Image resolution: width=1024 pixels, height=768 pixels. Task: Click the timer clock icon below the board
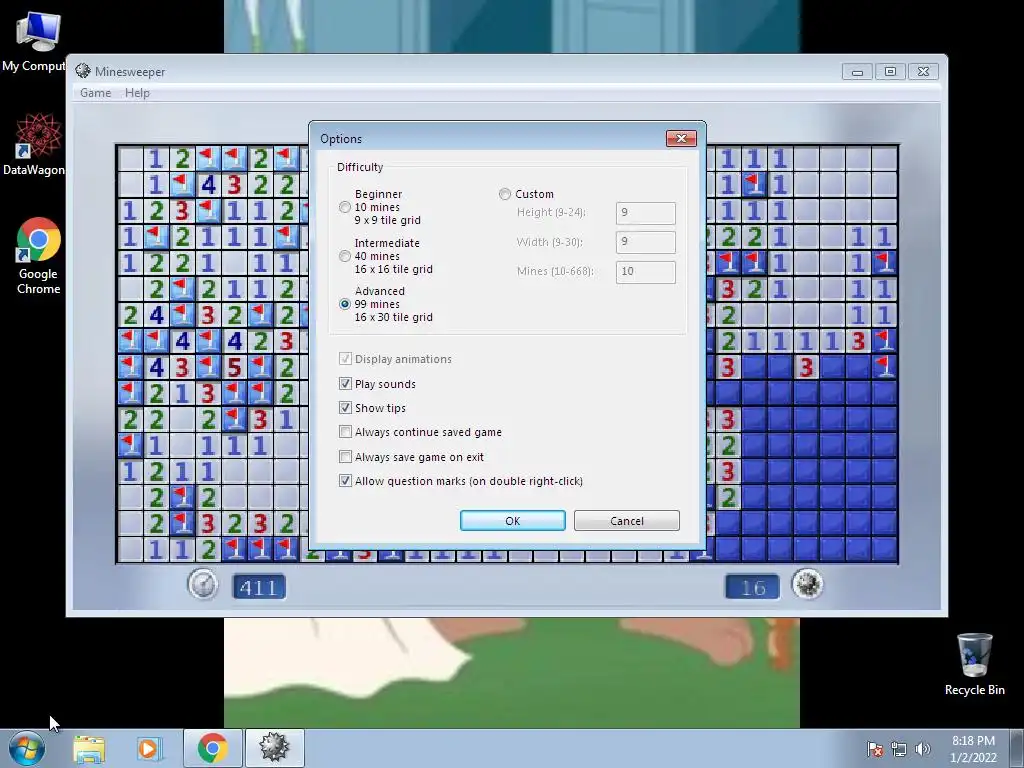(x=203, y=584)
